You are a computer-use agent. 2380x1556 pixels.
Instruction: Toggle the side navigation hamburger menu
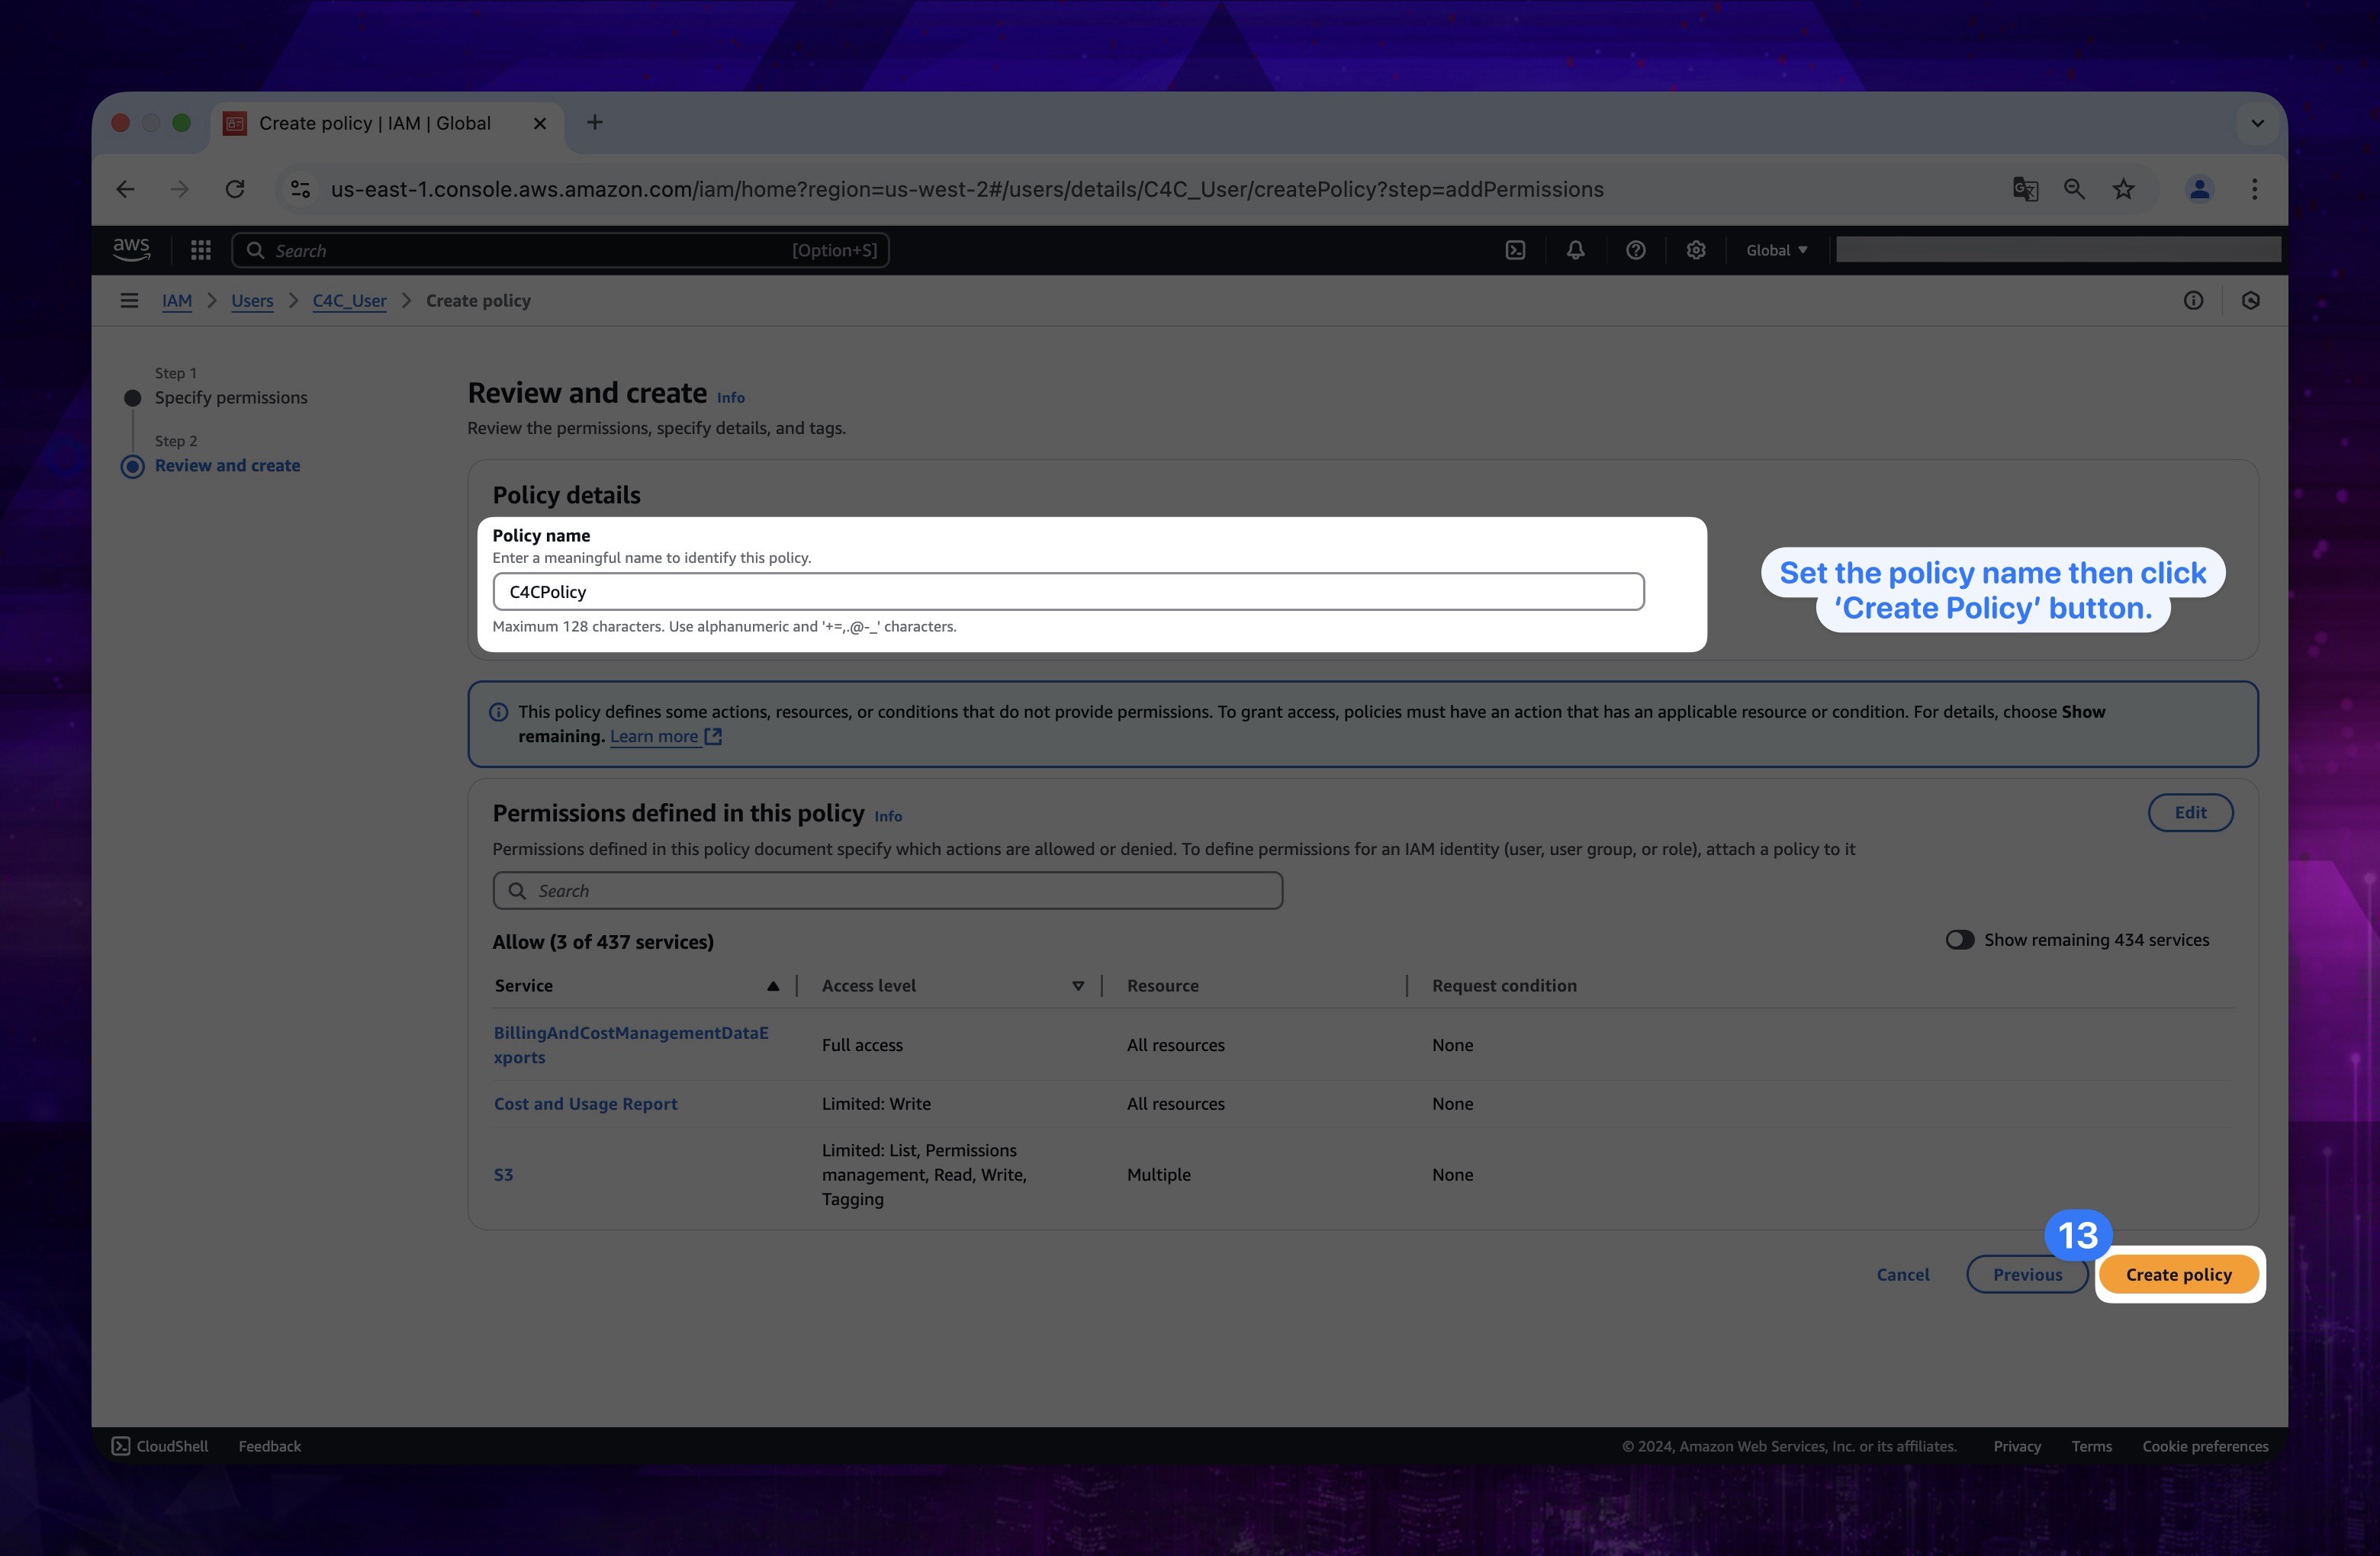click(129, 300)
